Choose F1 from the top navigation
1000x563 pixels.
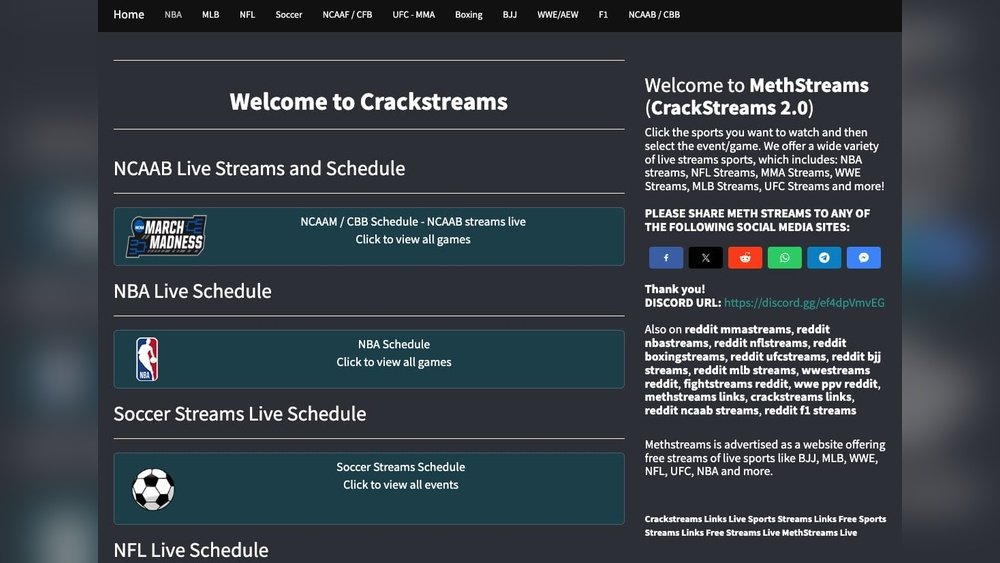[x=603, y=15]
